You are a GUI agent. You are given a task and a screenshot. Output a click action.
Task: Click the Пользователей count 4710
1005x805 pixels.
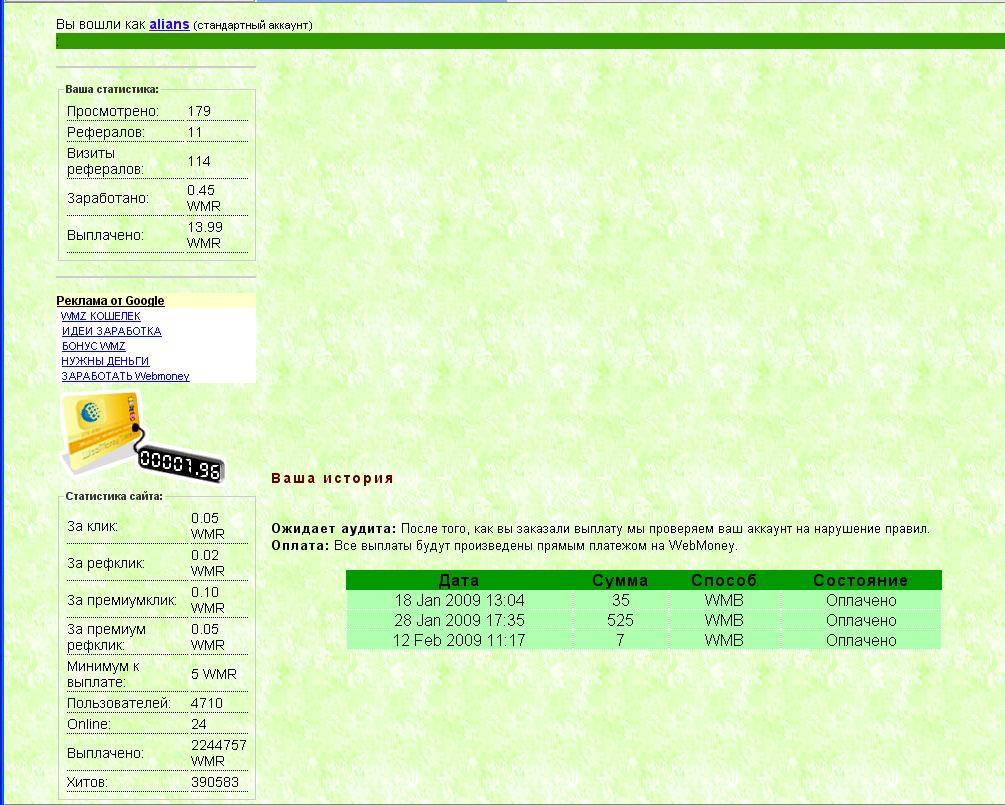pyautogui.click(x=206, y=703)
